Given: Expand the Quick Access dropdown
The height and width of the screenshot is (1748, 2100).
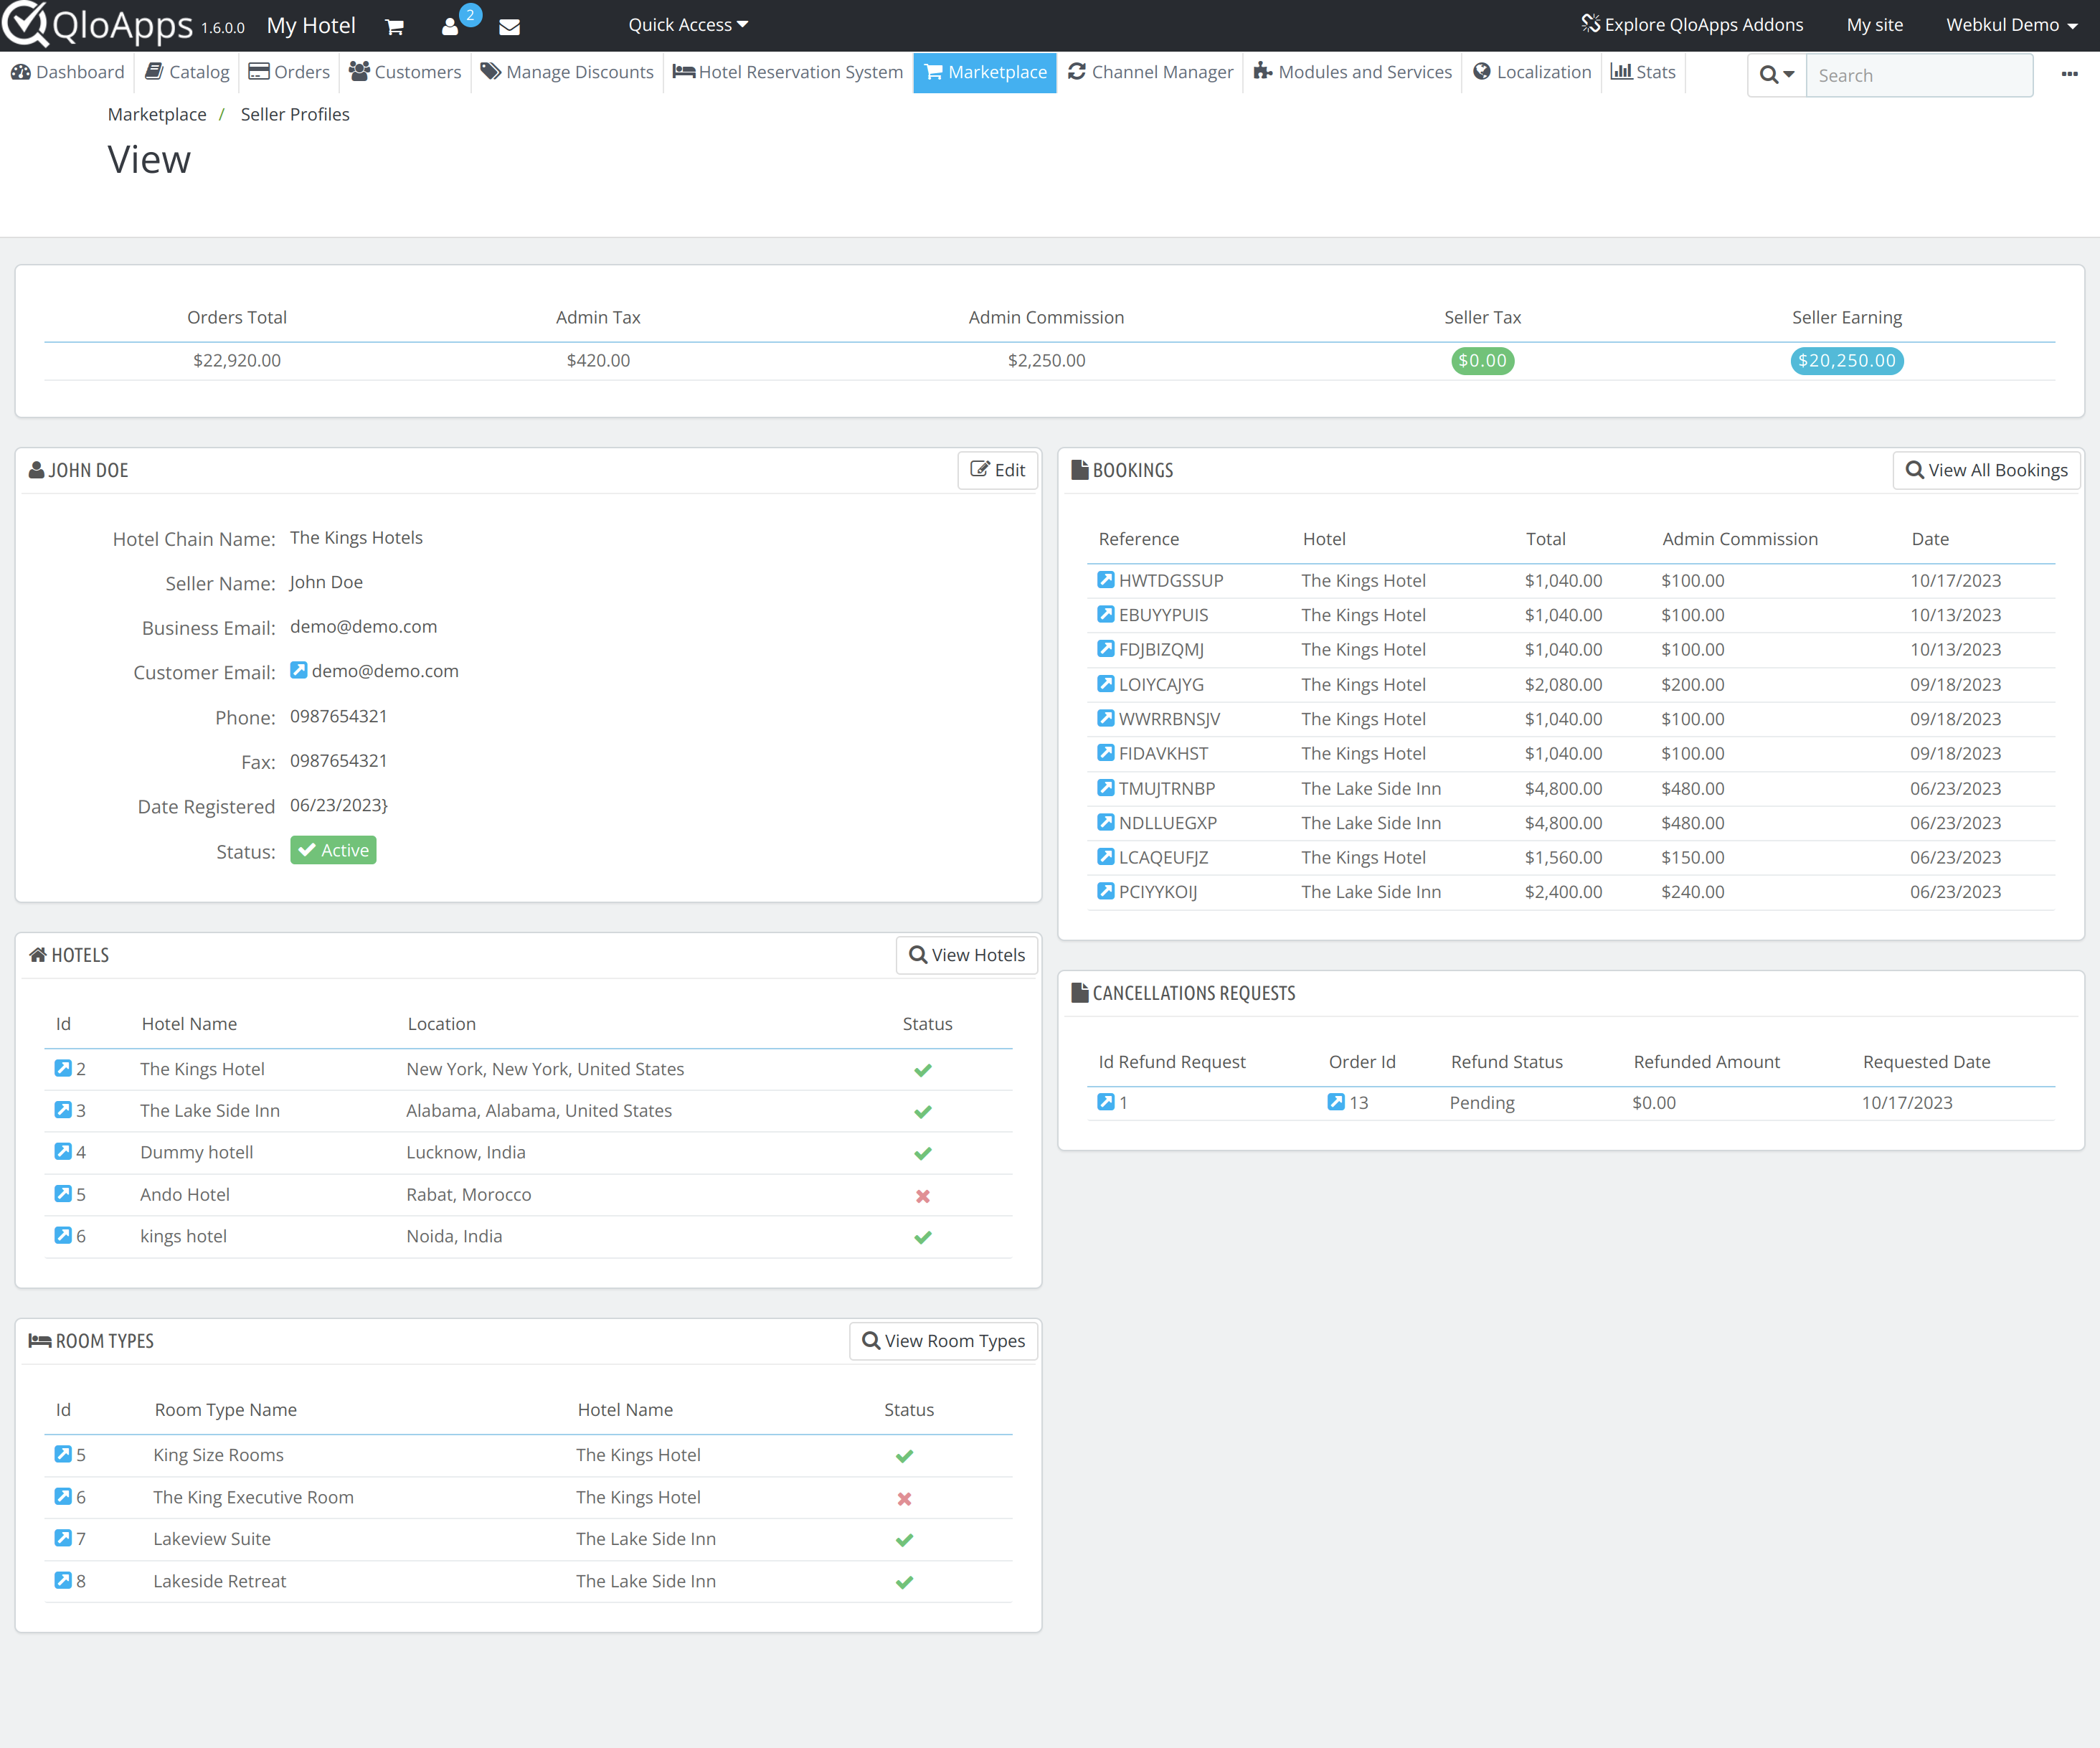Looking at the screenshot, I should coord(688,25).
